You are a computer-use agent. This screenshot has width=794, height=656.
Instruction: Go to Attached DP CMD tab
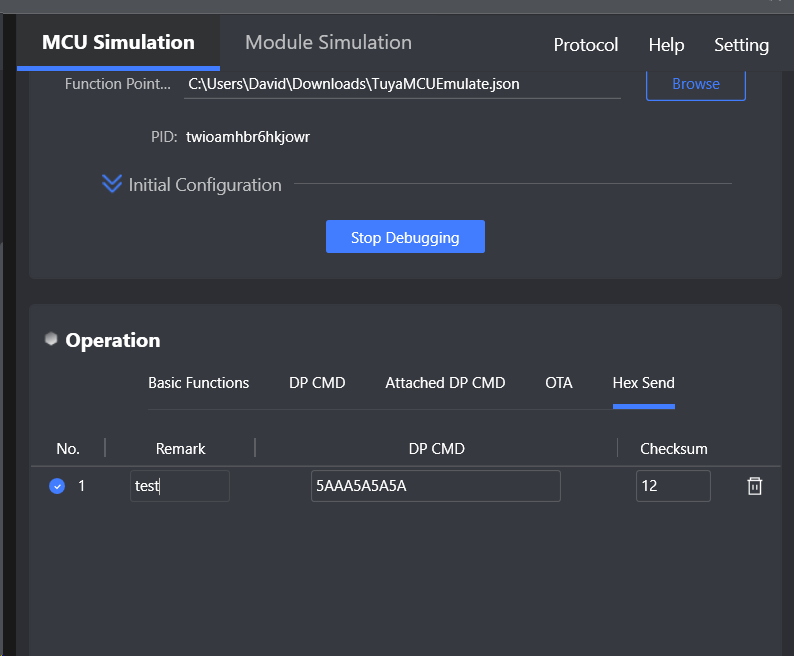pos(445,383)
